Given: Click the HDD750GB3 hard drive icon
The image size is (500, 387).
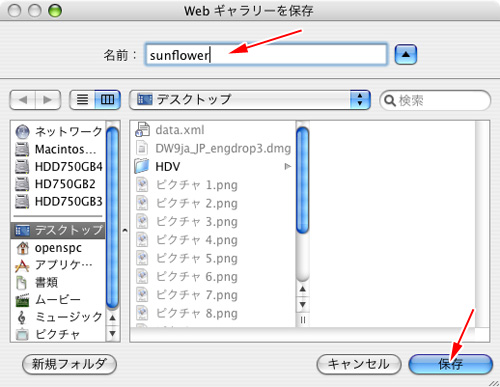Looking at the screenshot, I should [22, 202].
